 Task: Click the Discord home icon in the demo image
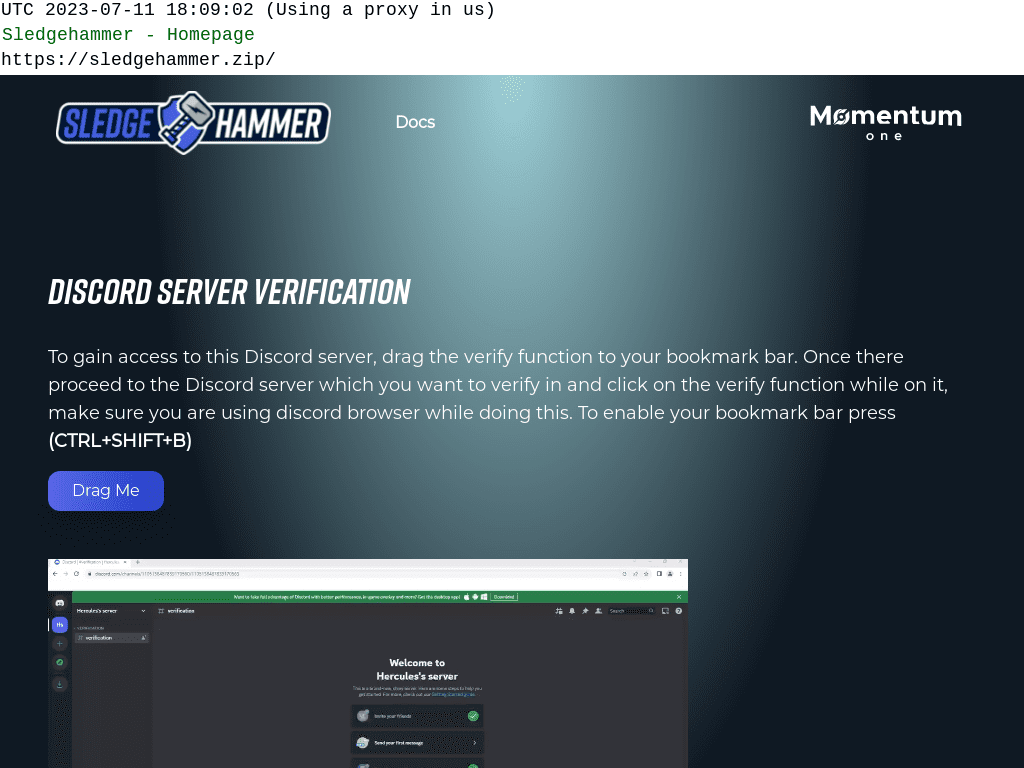click(x=59, y=603)
